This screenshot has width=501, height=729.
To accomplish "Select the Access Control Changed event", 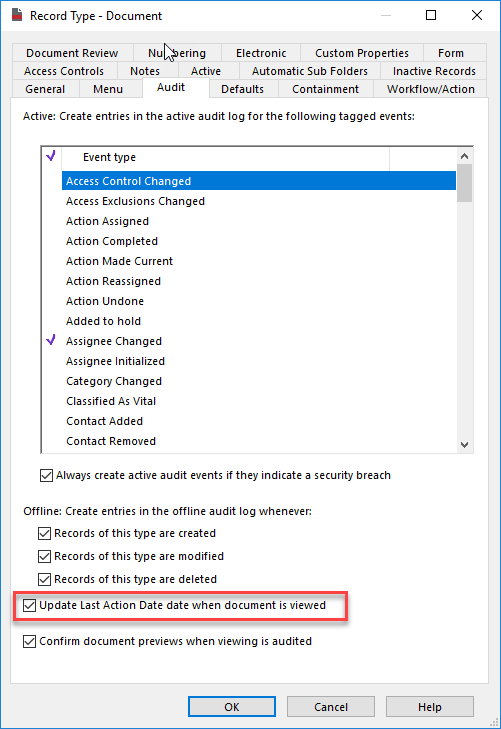I will [x=258, y=181].
